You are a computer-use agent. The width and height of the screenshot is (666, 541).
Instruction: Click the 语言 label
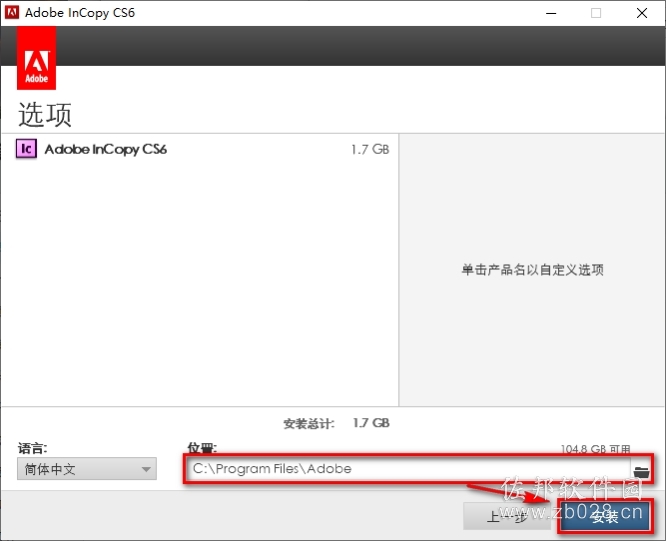[x=32, y=448]
